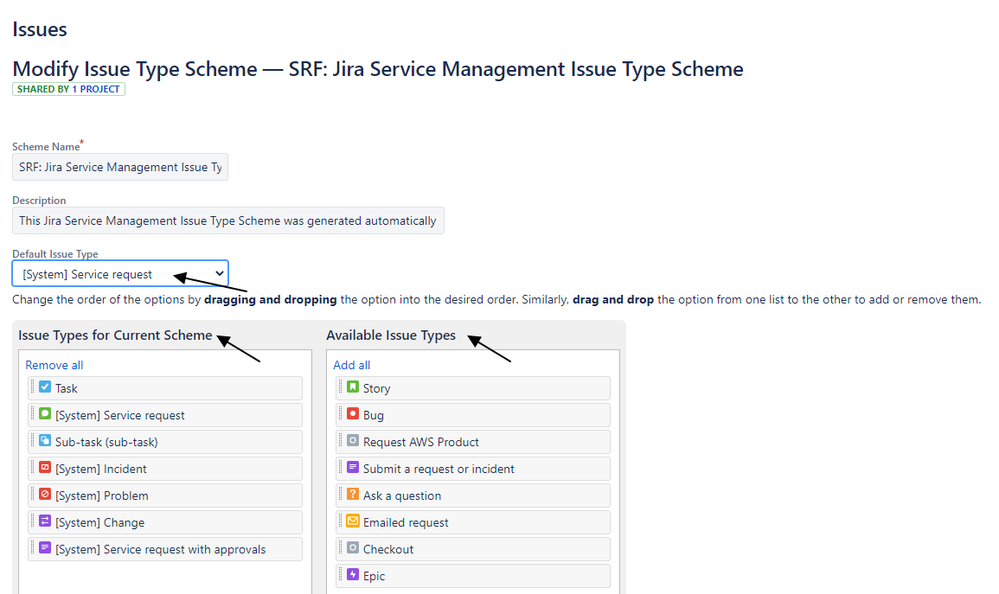Grab the drag handle of Emailed request row
This screenshot has height=594, width=999.
pyautogui.click(x=340, y=520)
